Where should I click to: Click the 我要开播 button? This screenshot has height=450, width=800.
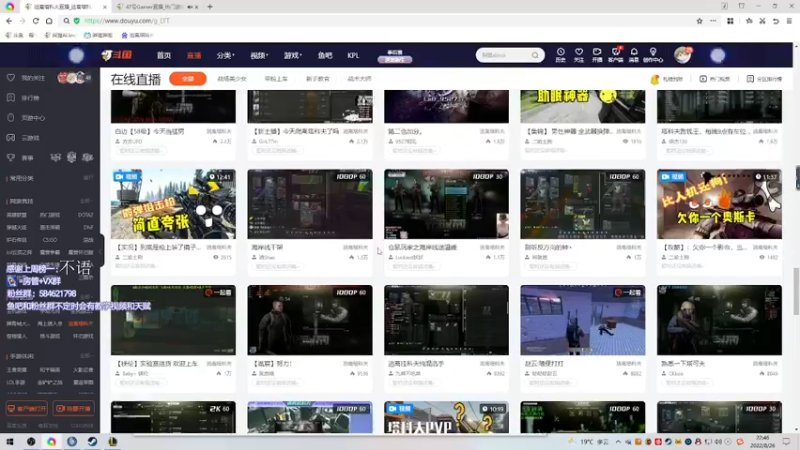click(74, 409)
